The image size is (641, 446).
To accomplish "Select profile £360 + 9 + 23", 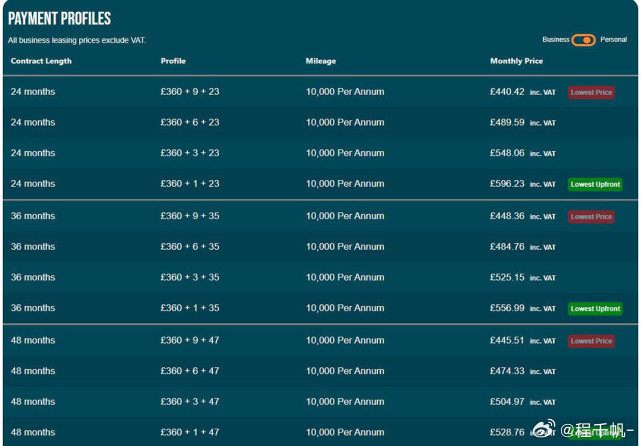I will pos(190,92).
